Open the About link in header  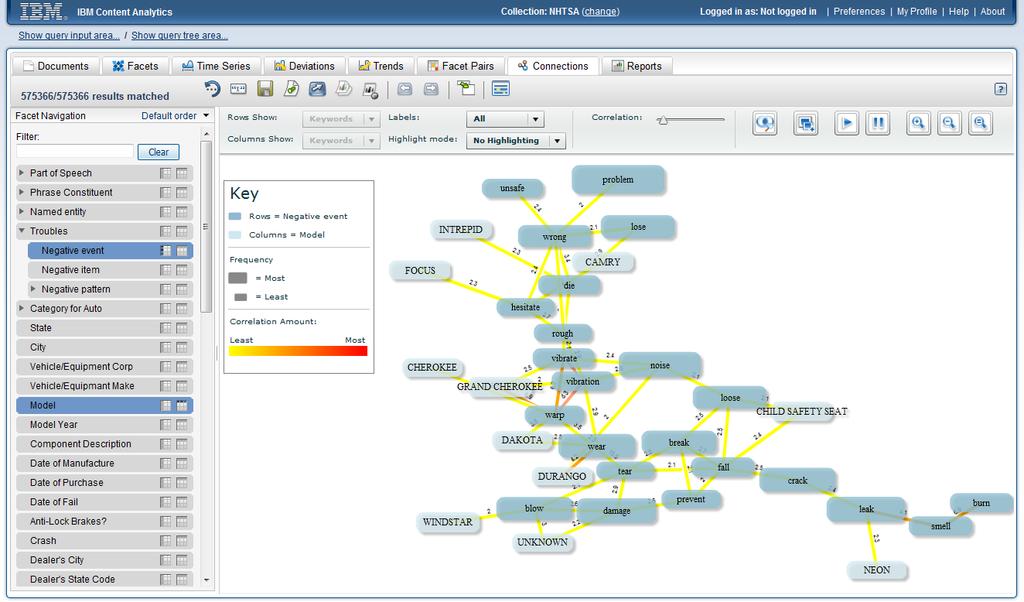[993, 12]
